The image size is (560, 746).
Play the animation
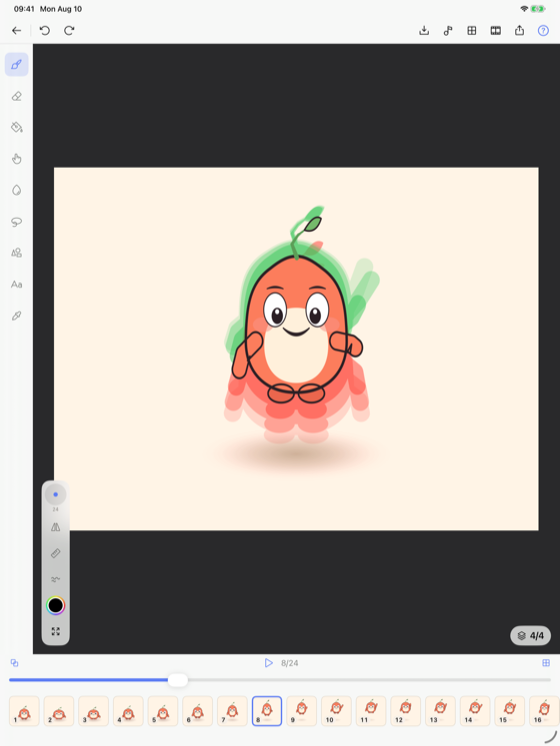coord(269,663)
